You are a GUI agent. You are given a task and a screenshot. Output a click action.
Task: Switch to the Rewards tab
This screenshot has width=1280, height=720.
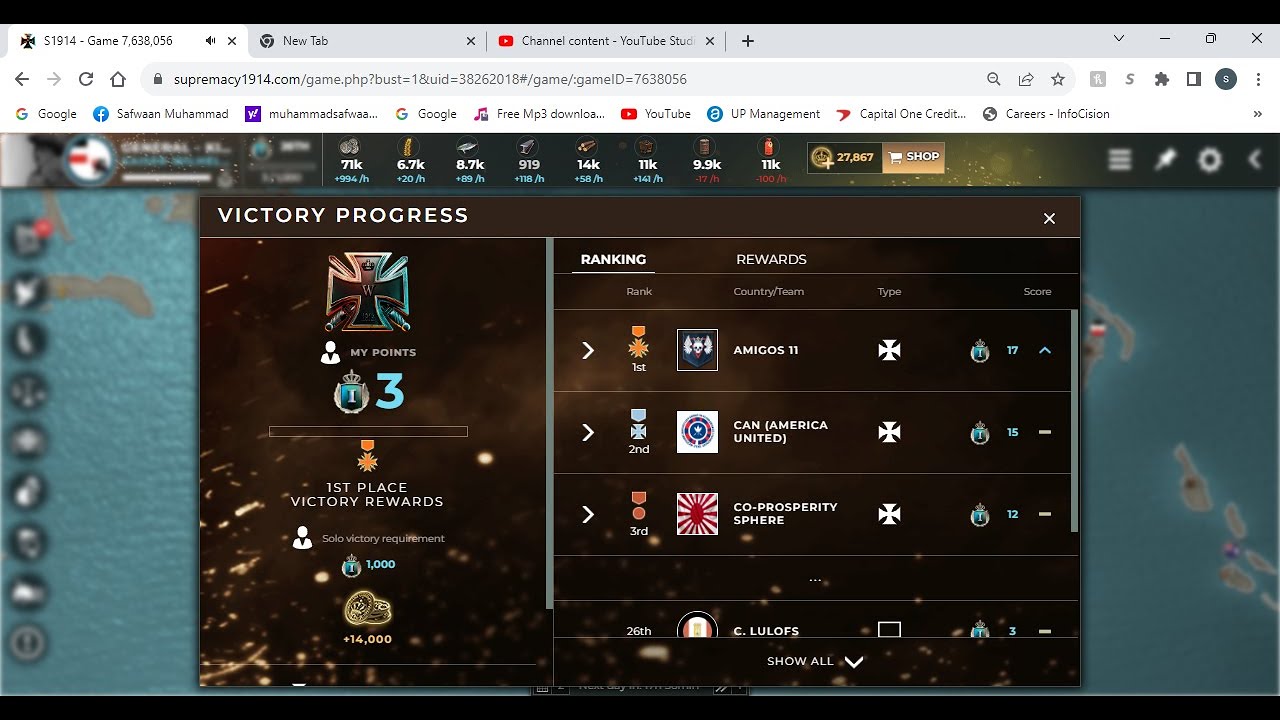(771, 259)
